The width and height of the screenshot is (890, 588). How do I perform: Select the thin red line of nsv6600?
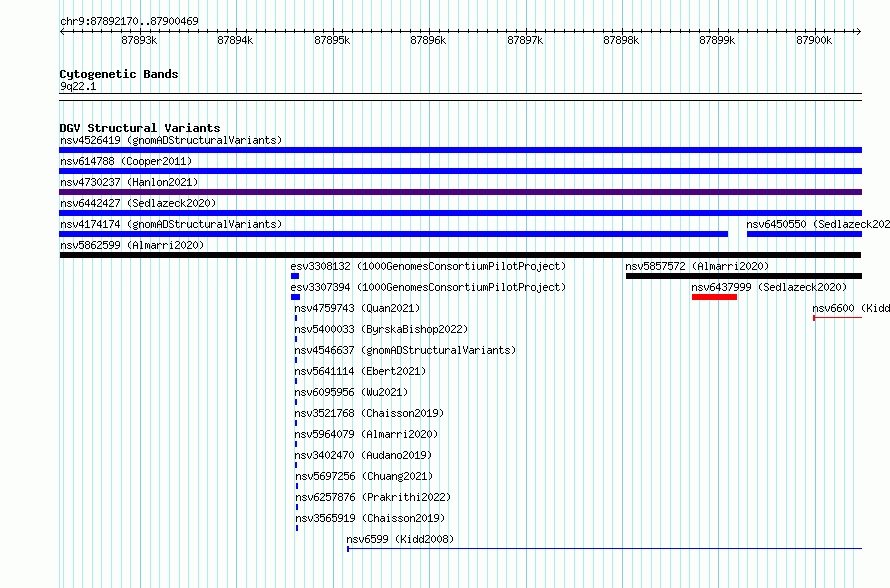click(x=837, y=318)
